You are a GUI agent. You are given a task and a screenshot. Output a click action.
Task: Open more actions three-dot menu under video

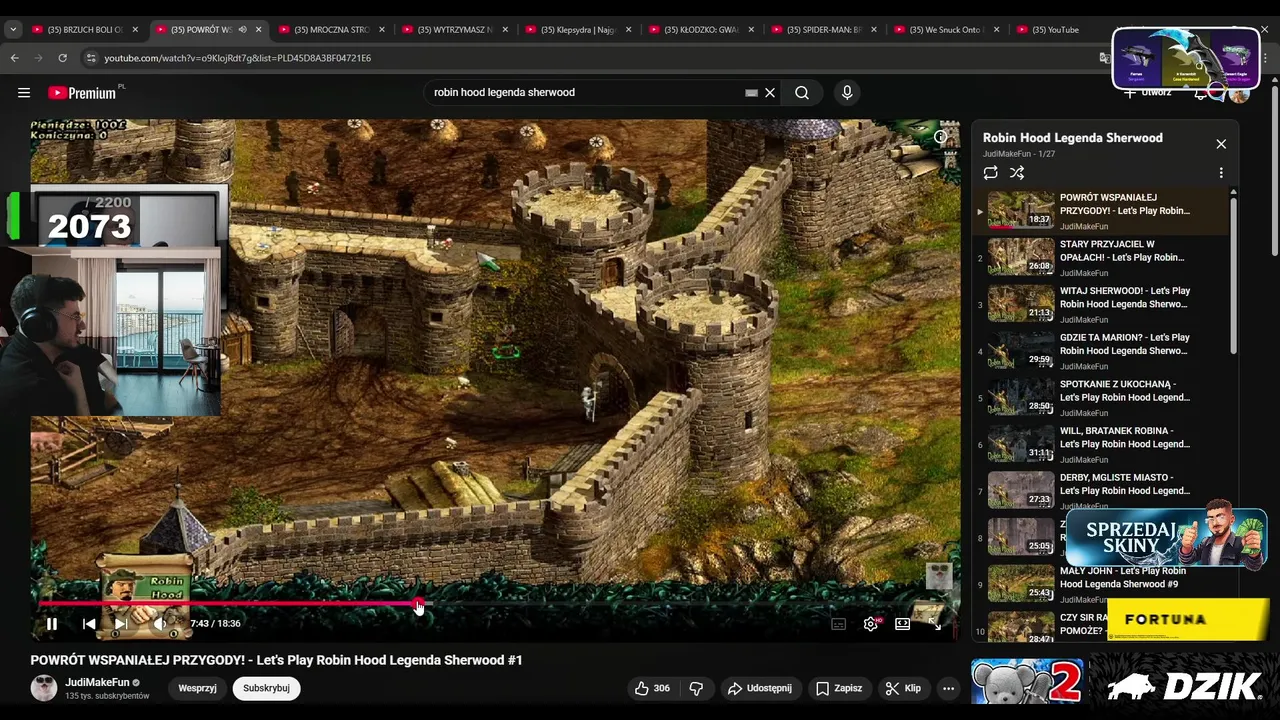click(x=948, y=688)
